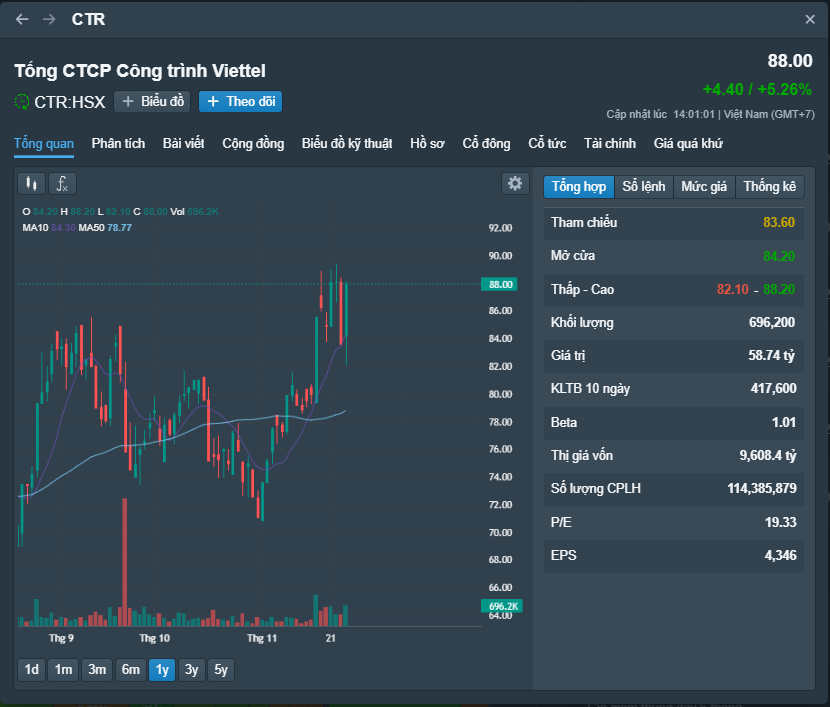Click the low price 82.10

click(733, 289)
